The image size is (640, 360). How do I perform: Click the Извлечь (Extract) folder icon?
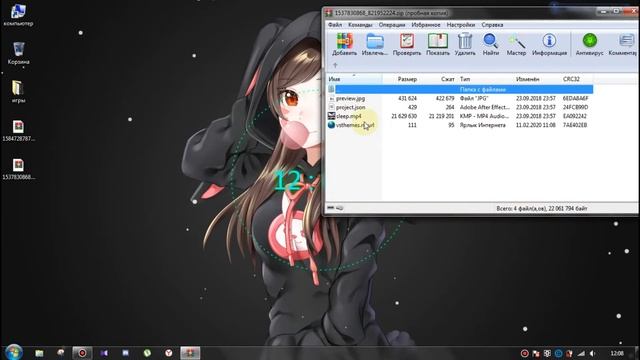(375, 42)
